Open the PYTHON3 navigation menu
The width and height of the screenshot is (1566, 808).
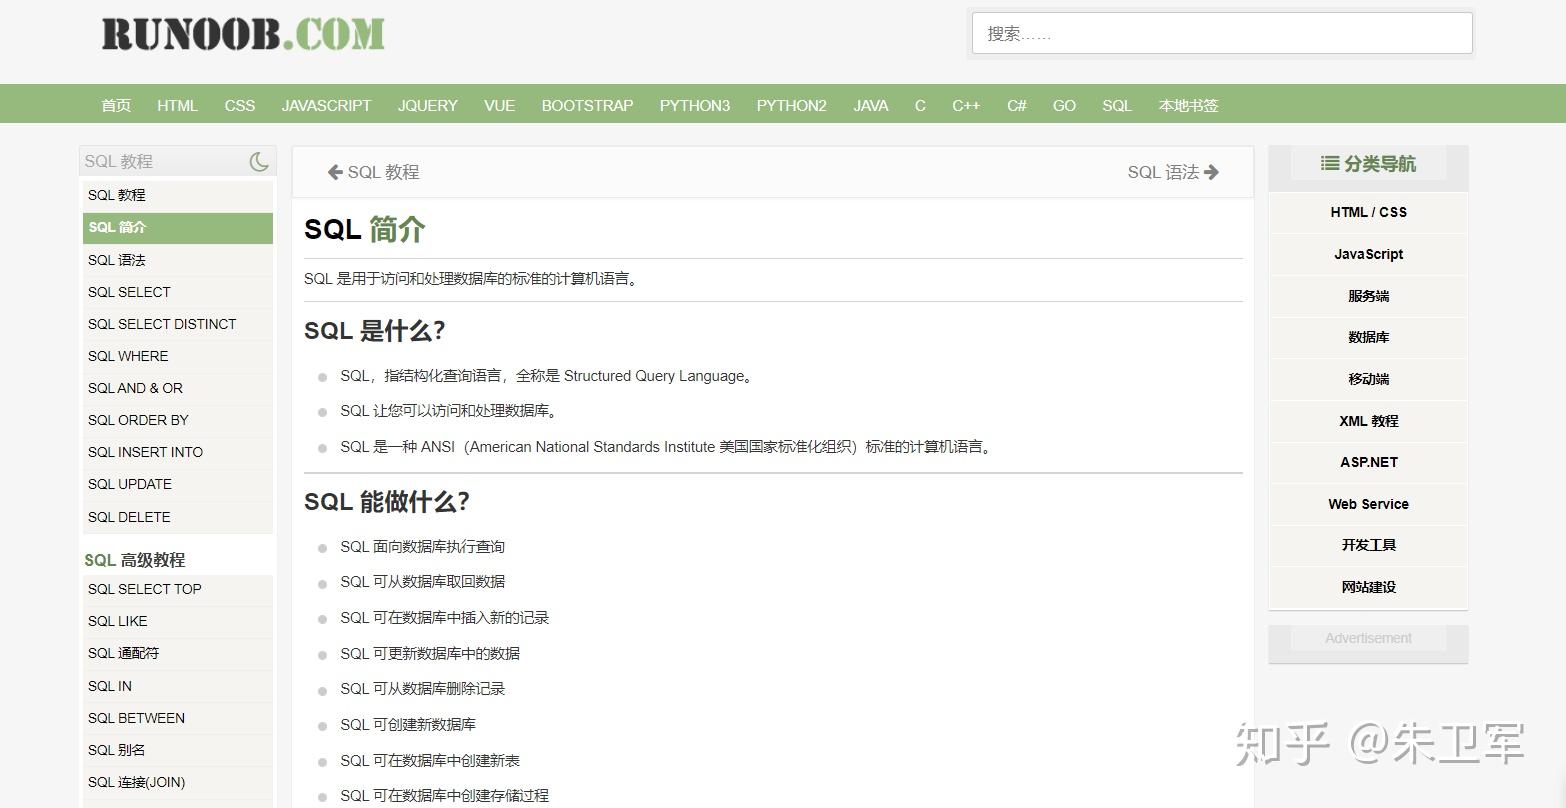coord(694,105)
